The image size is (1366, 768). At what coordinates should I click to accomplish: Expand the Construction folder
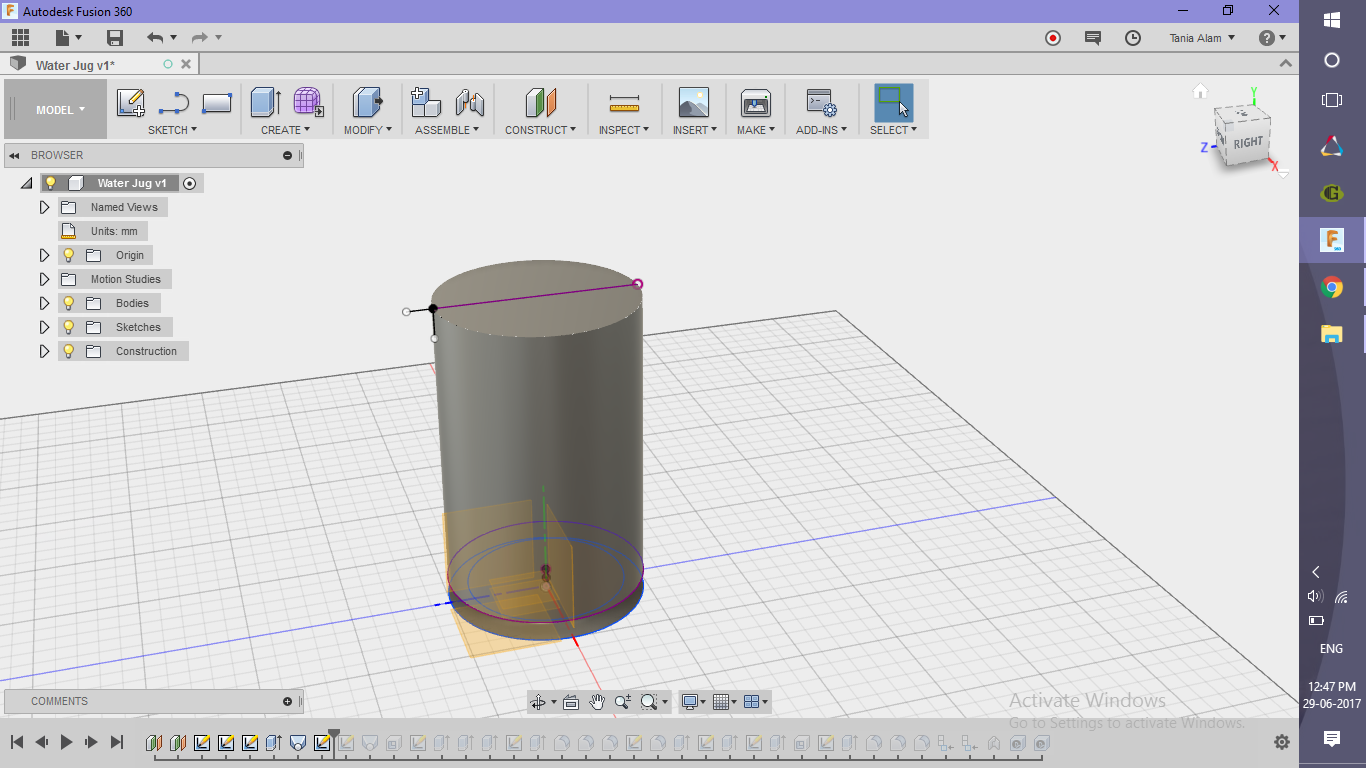pos(44,351)
